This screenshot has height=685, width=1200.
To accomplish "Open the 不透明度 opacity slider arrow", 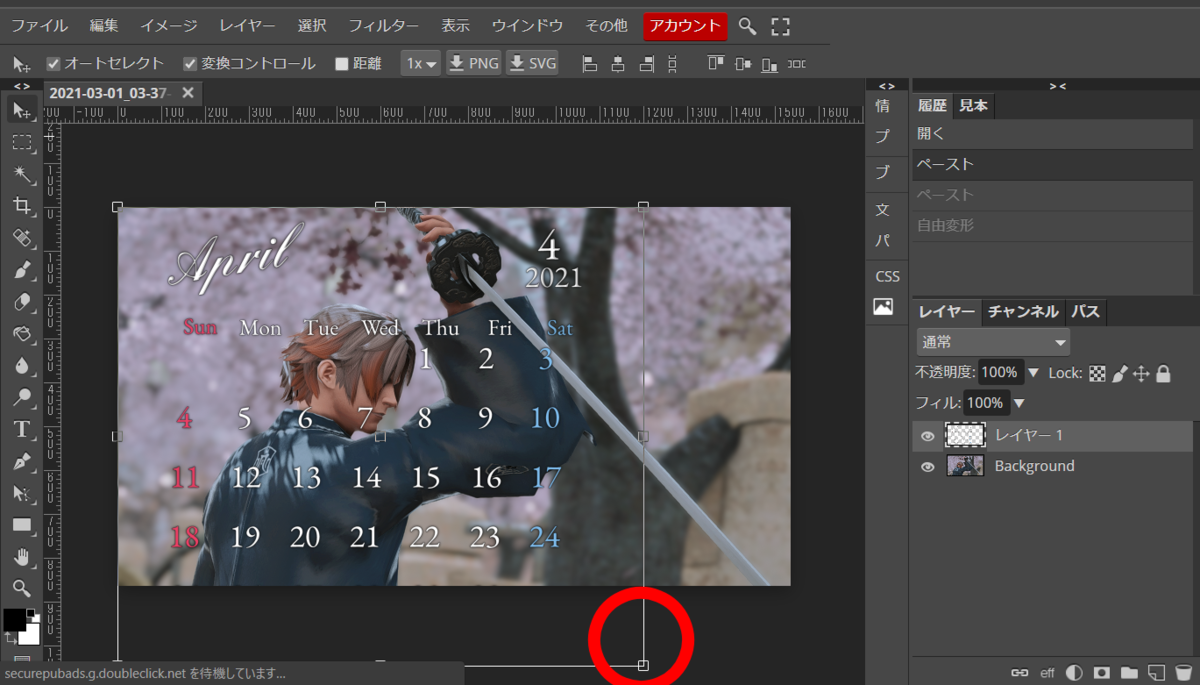I will (x=1033, y=373).
